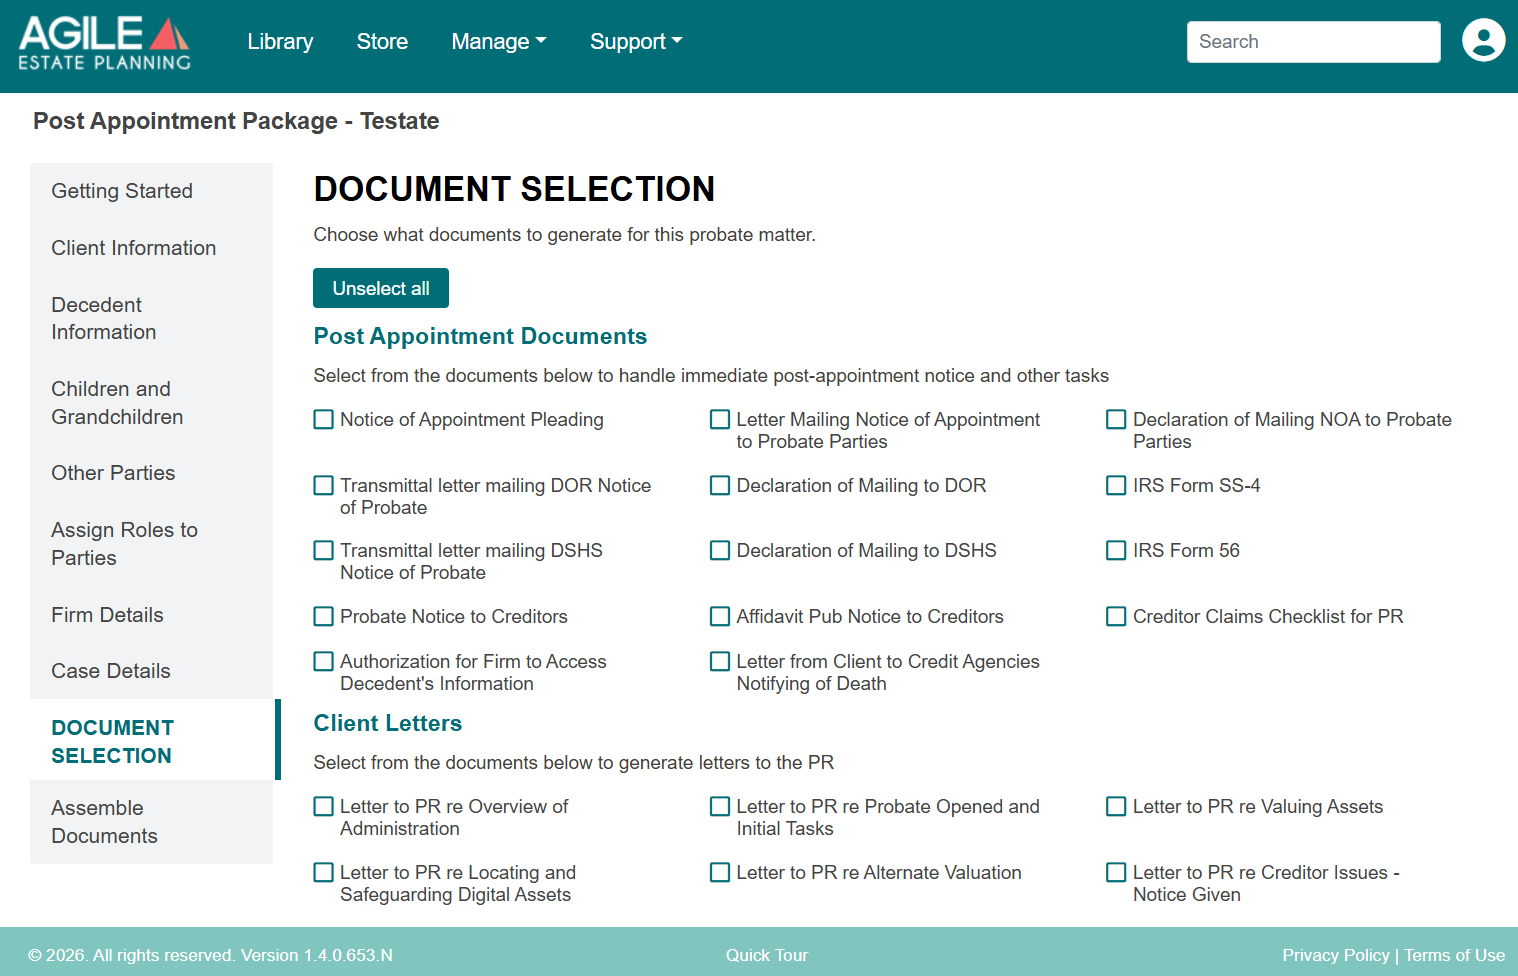
Task: Tick Letter from Client to Credit Agencies
Action: pos(720,662)
